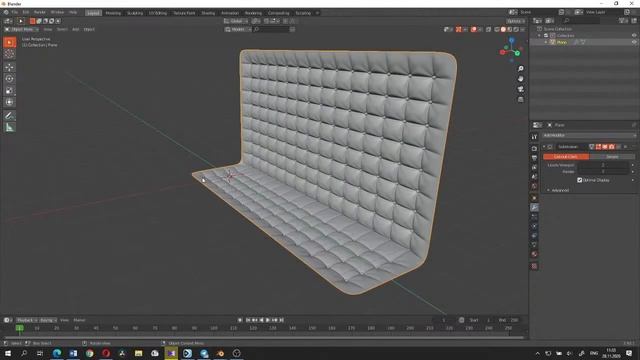Open the Texture properties tab

[534, 266]
